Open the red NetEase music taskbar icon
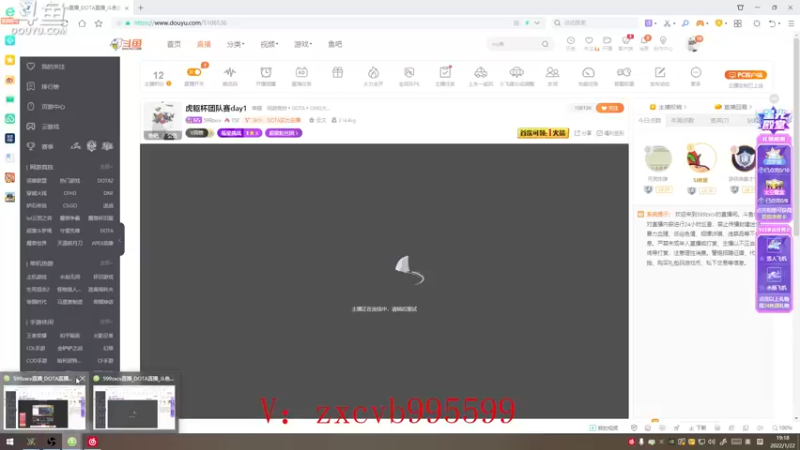This screenshot has width=800, height=450. [92, 442]
